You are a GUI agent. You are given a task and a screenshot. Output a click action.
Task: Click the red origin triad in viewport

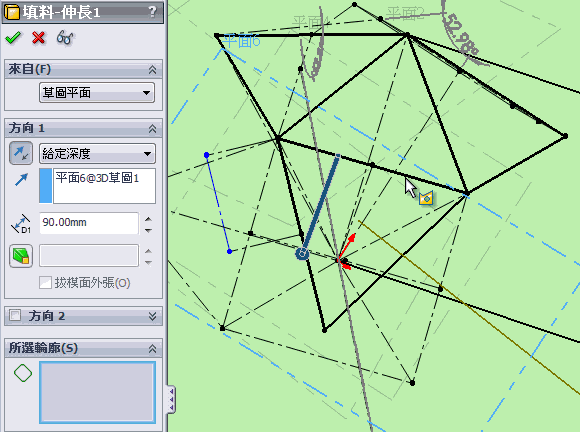coord(345,252)
